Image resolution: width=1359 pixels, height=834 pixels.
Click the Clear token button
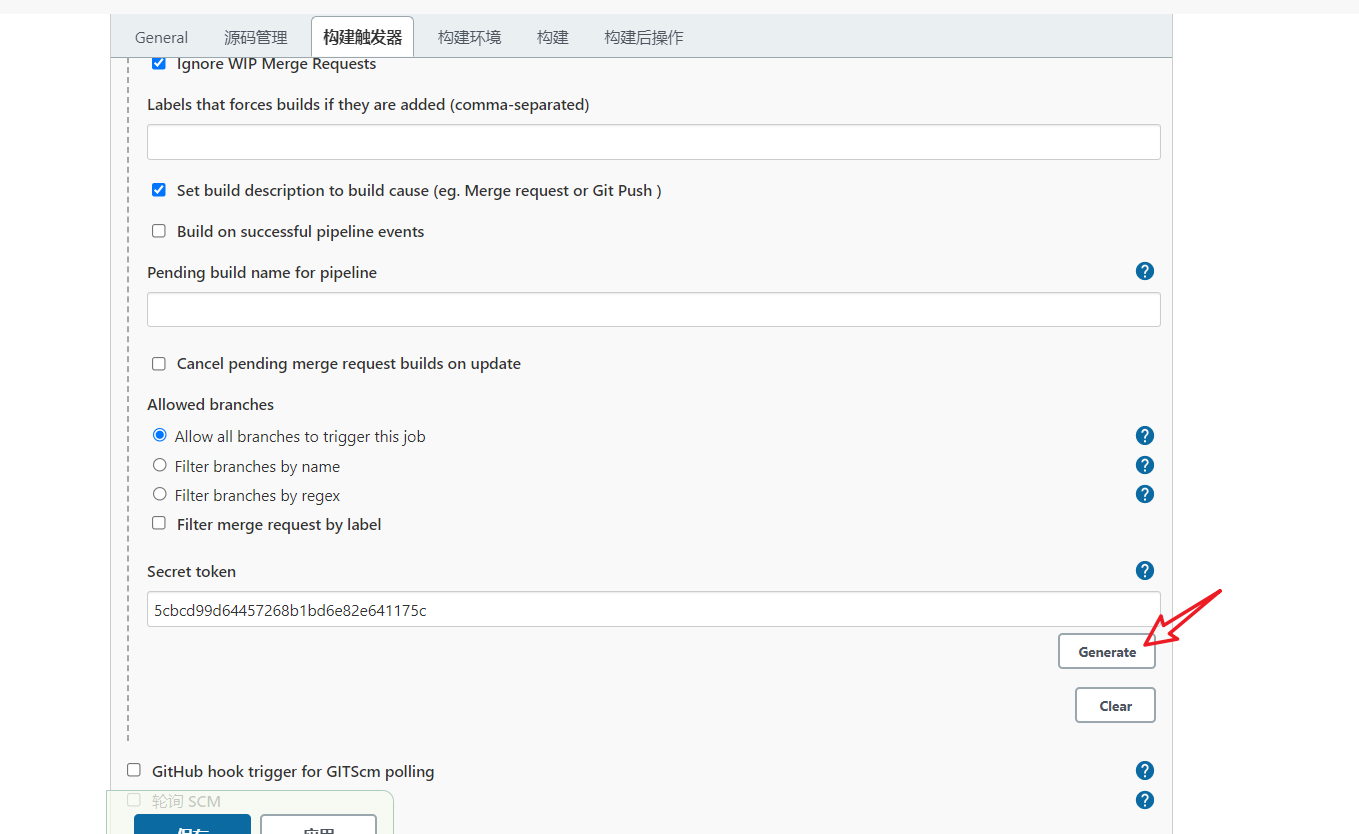pos(1115,705)
